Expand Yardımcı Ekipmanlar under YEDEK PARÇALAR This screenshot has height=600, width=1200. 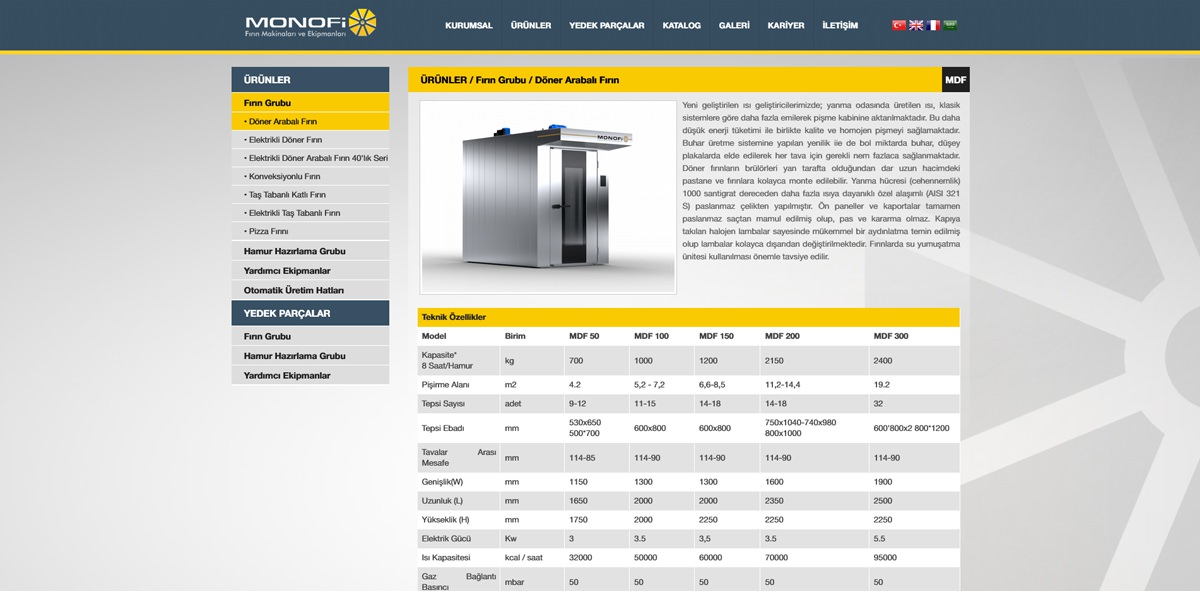tap(310, 376)
